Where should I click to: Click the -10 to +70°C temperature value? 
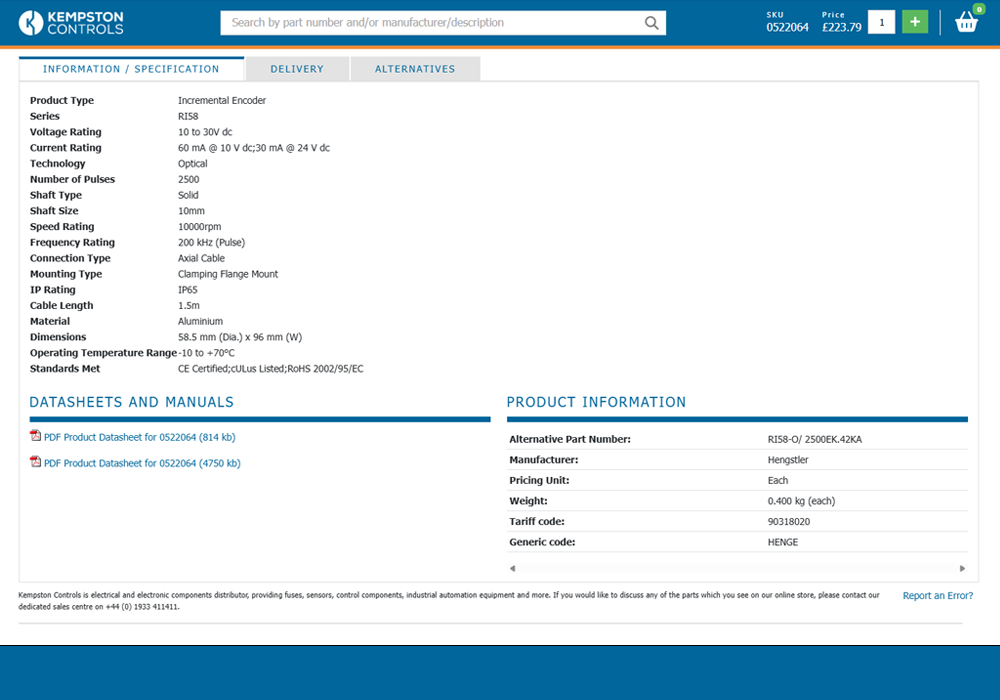pyautogui.click(x=207, y=353)
